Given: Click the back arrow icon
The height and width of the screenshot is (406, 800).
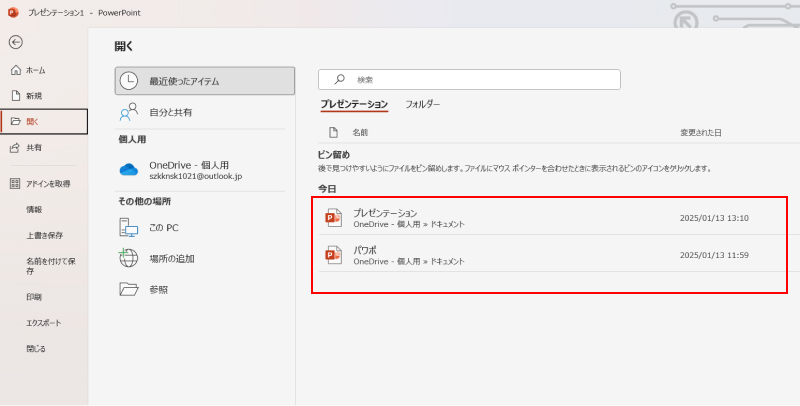Looking at the screenshot, I should coord(15,42).
